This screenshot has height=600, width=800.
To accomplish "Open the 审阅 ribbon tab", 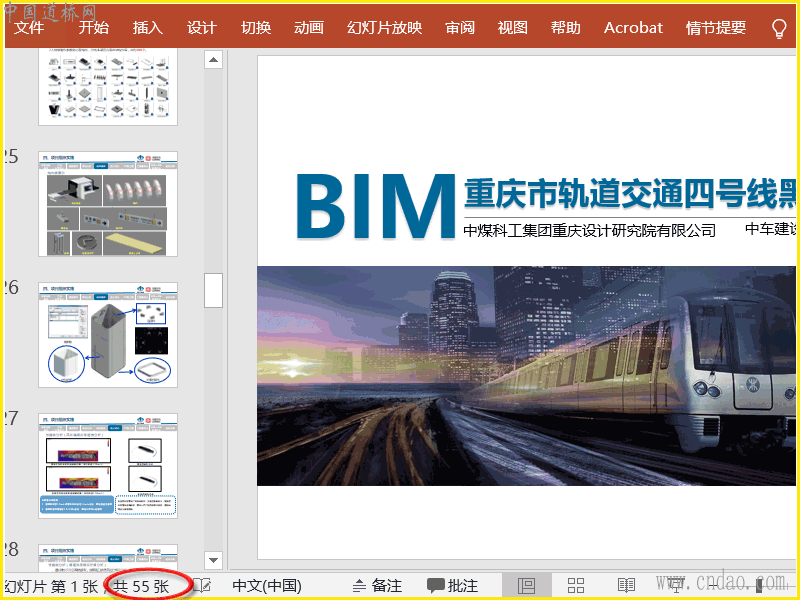I will tap(460, 28).
